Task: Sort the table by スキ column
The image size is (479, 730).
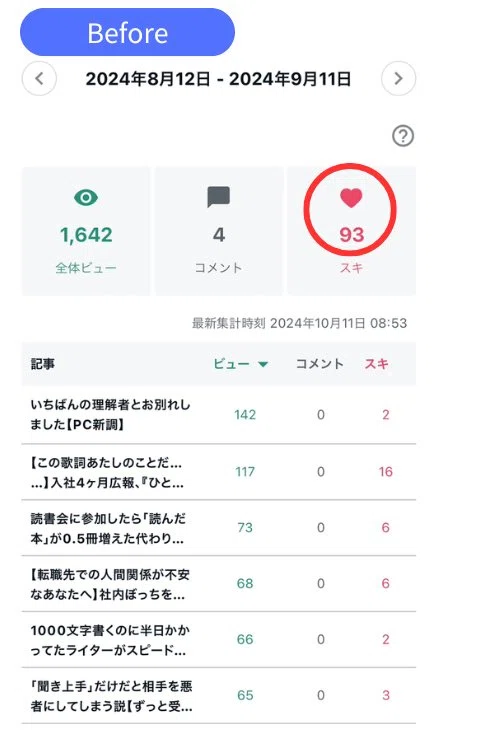Action: click(376, 364)
